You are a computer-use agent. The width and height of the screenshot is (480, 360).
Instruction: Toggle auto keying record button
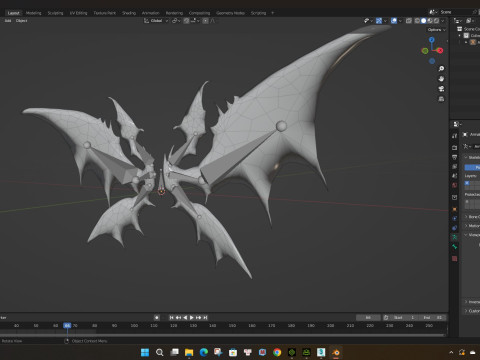click(157, 318)
